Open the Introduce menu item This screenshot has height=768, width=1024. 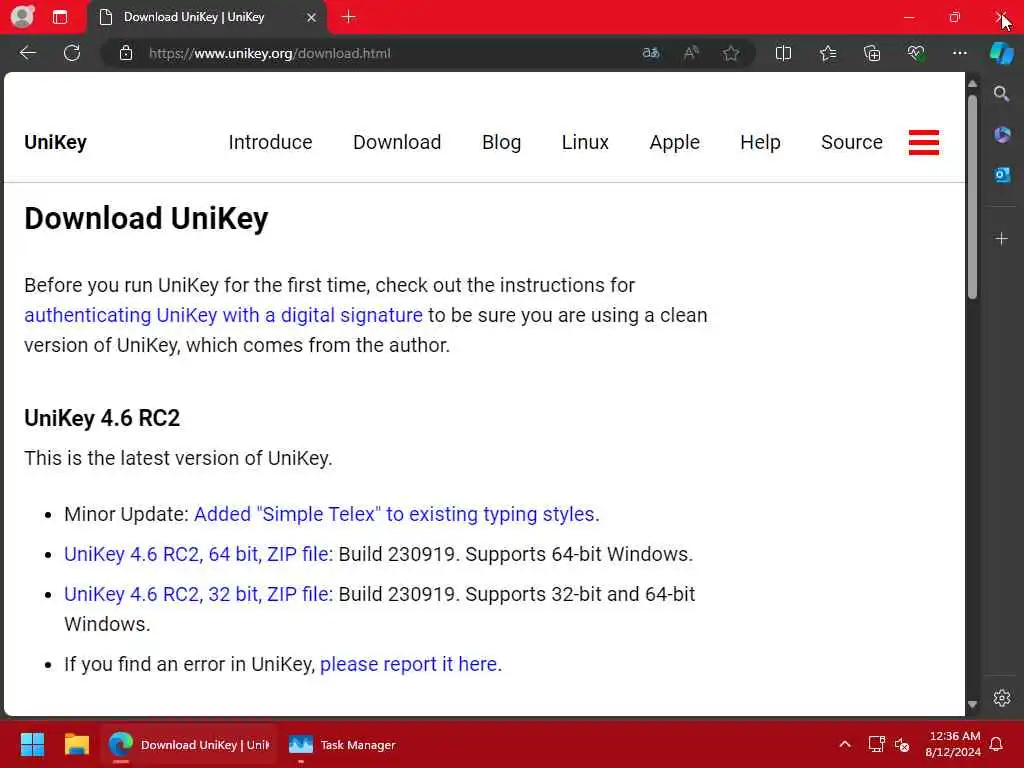(x=270, y=142)
